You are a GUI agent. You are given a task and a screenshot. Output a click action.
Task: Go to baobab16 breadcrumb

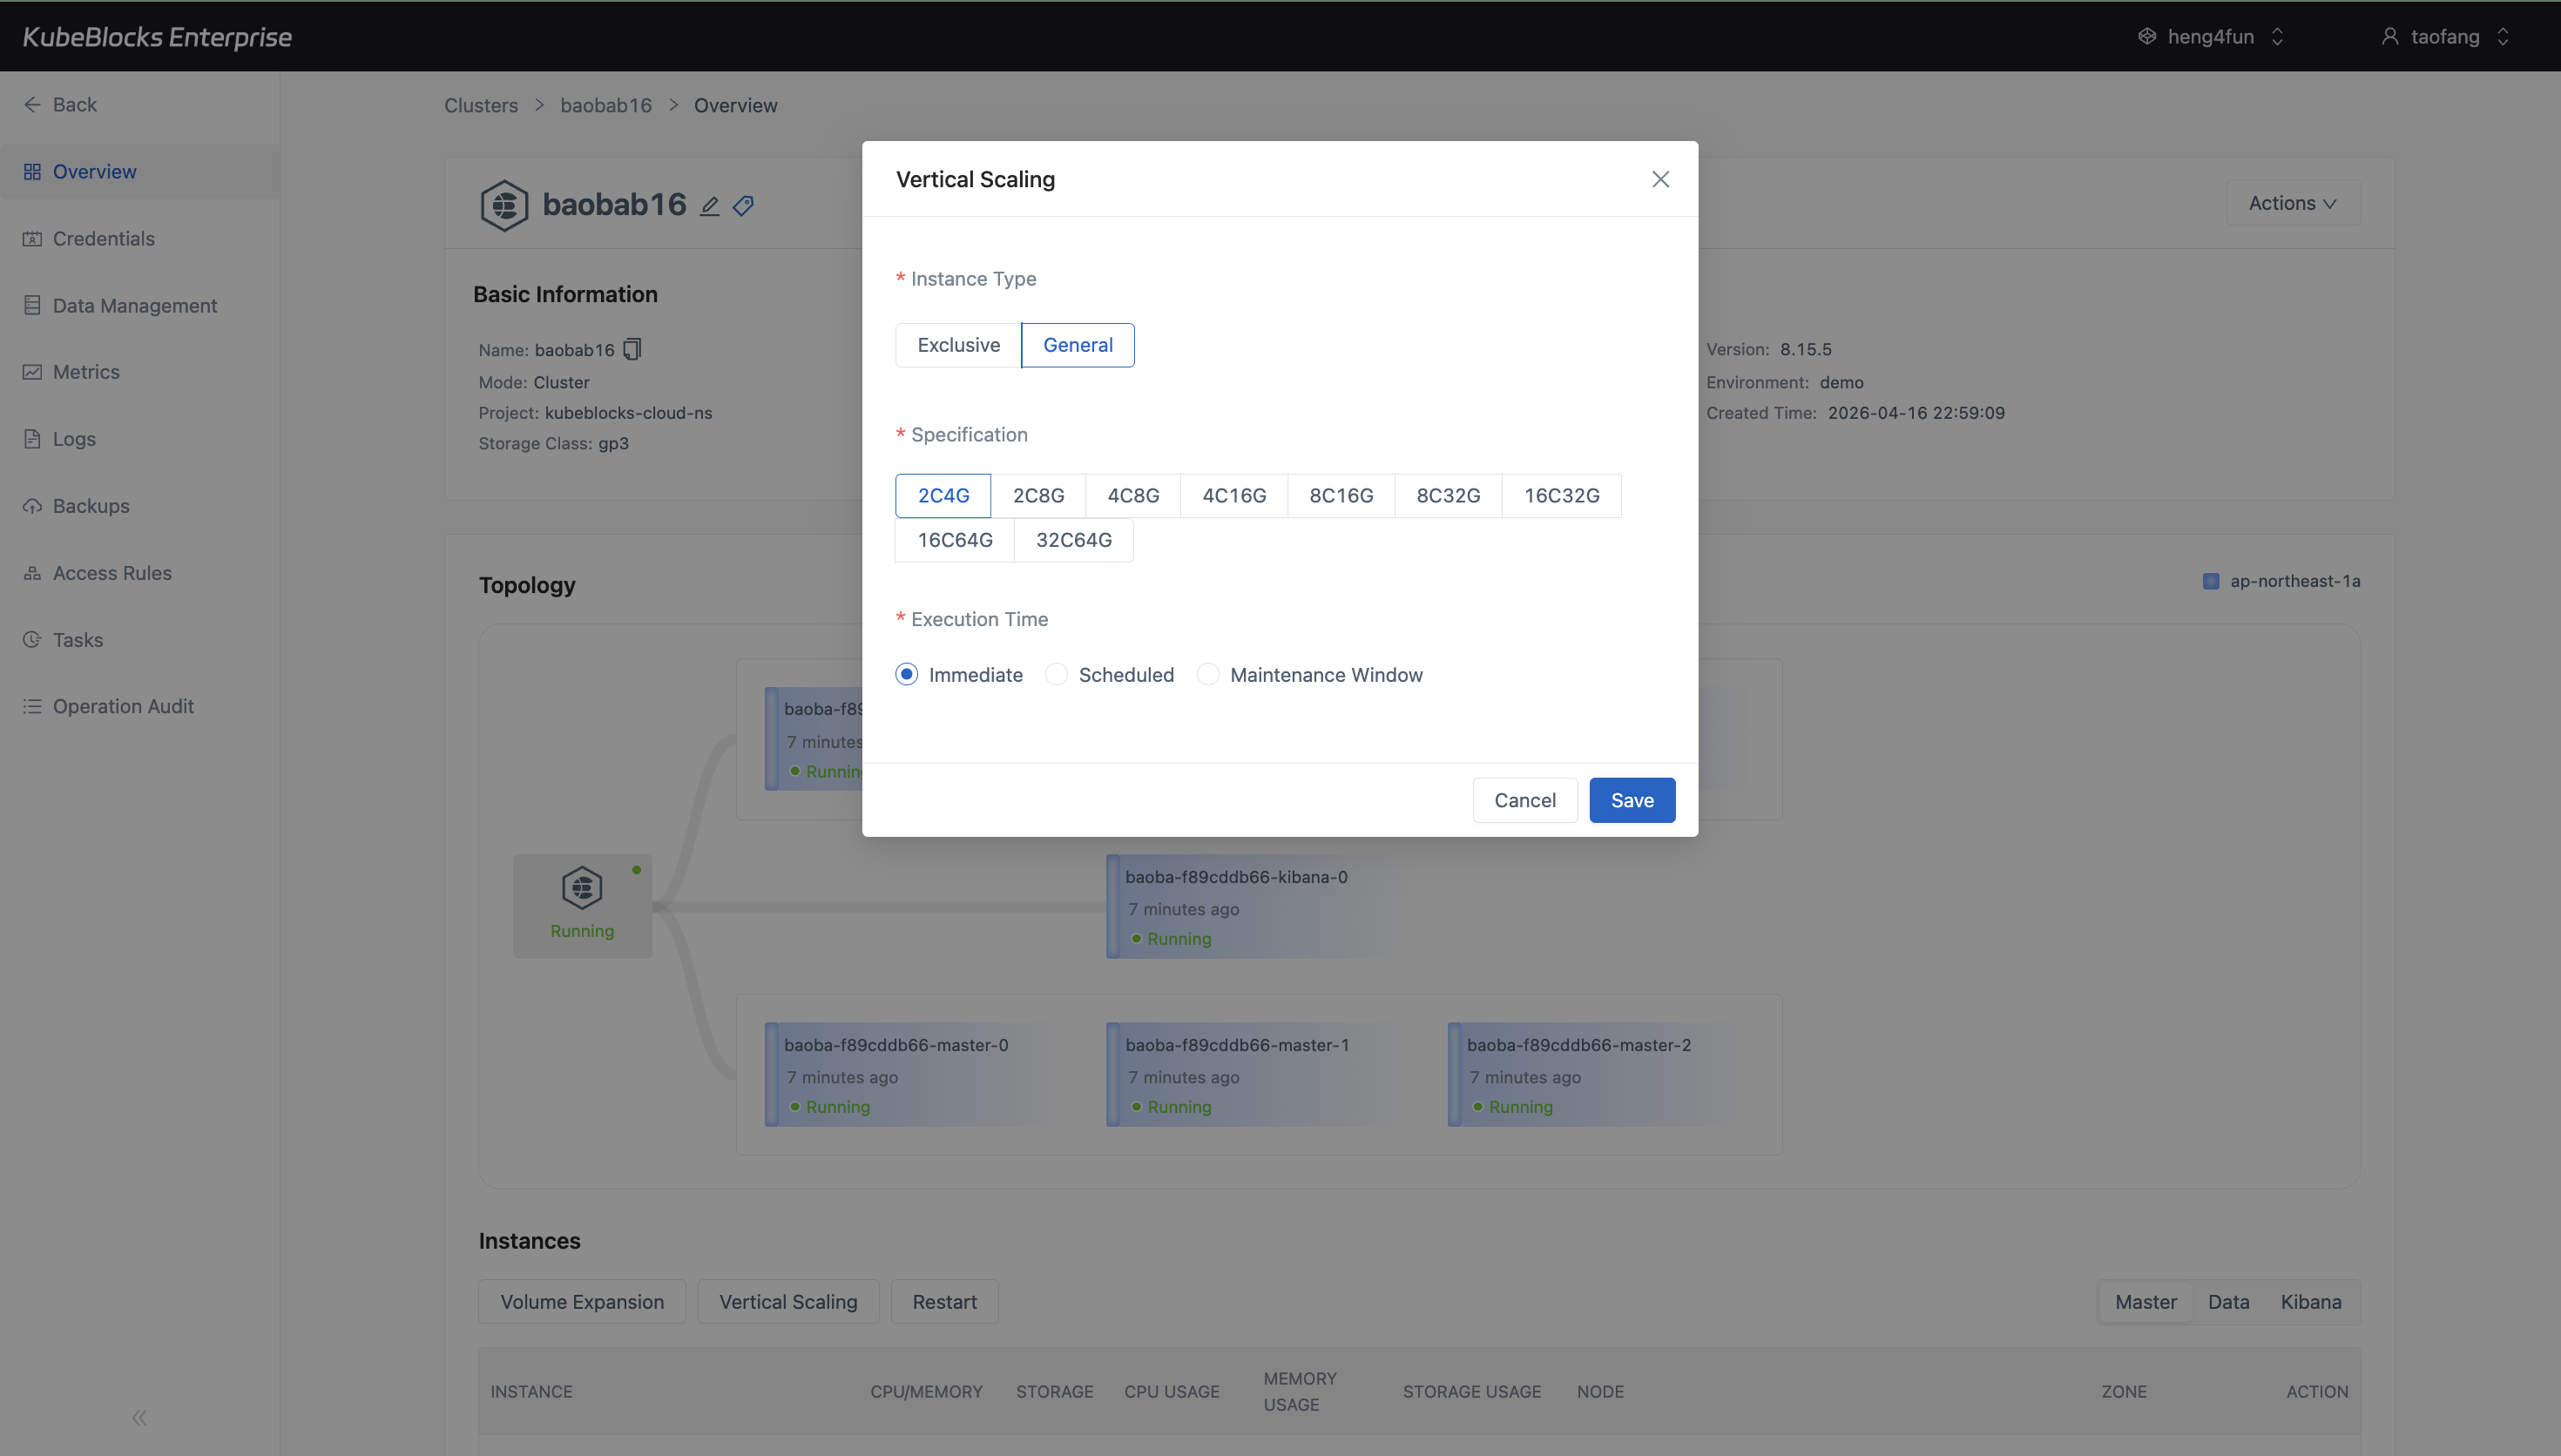click(606, 106)
